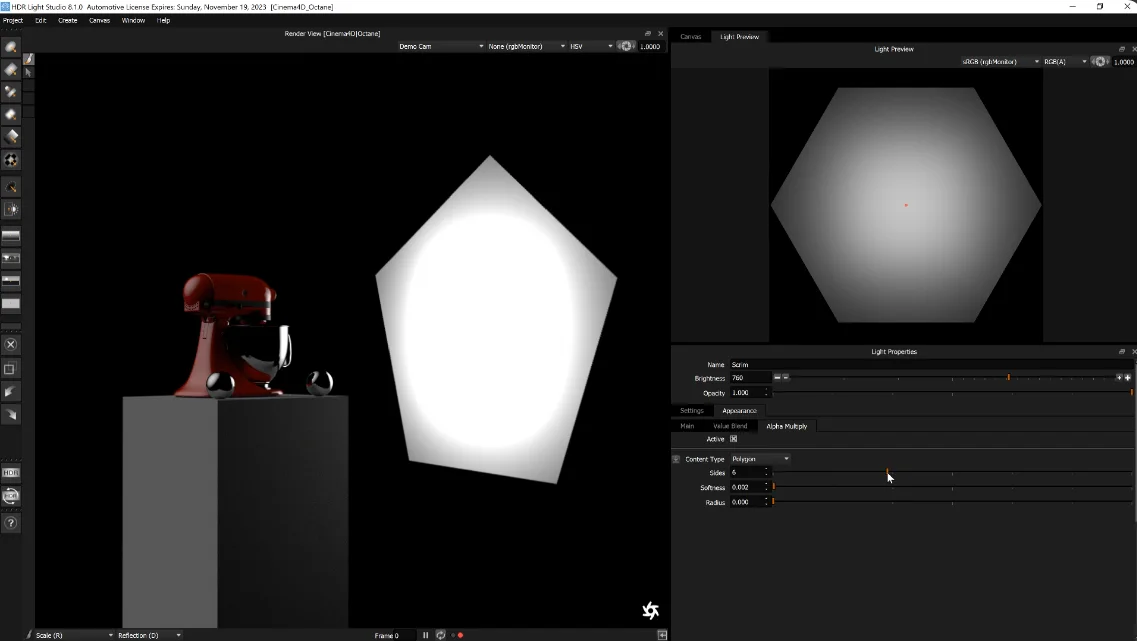Open the Reflection (D) dropdown in status bar
This screenshot has height=641, width=1137.
pyautogui.click(x=149, y=635)
